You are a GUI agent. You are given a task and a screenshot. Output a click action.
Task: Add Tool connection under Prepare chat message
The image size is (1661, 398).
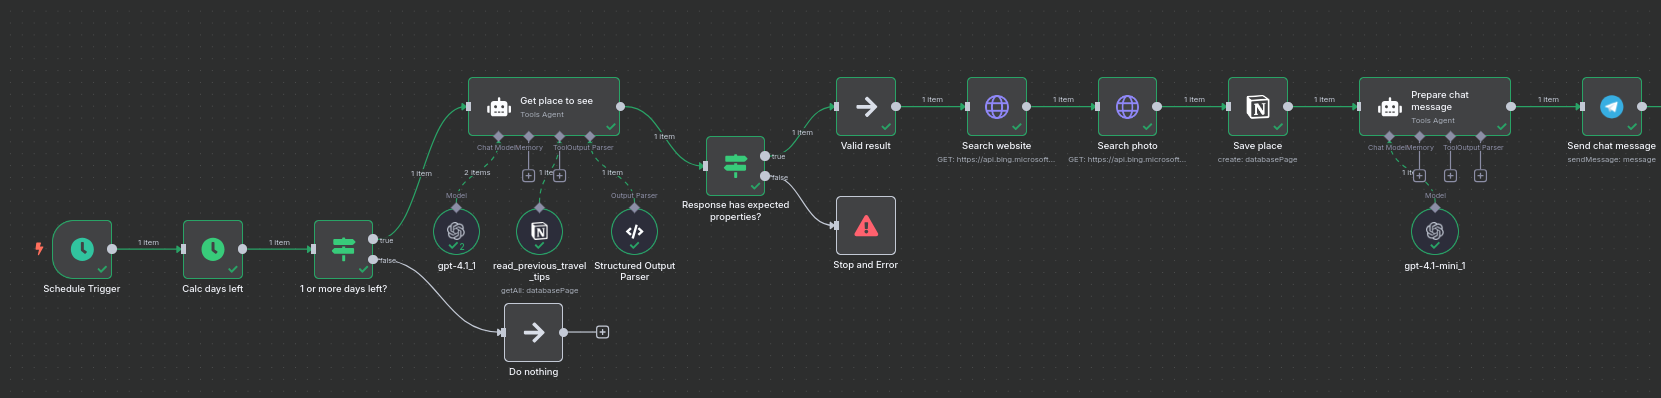1450,176
